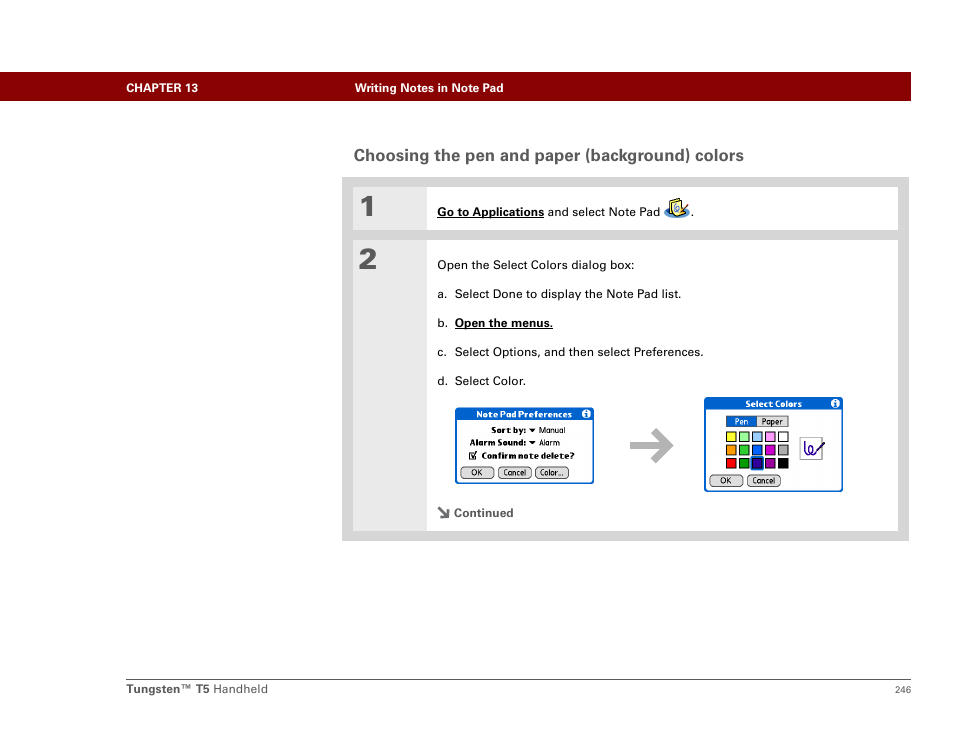This screenshot has height=738, width=954.
Task: Click the 'Note Pad Preferences' dialog title
Action: (x=524, y=414)
